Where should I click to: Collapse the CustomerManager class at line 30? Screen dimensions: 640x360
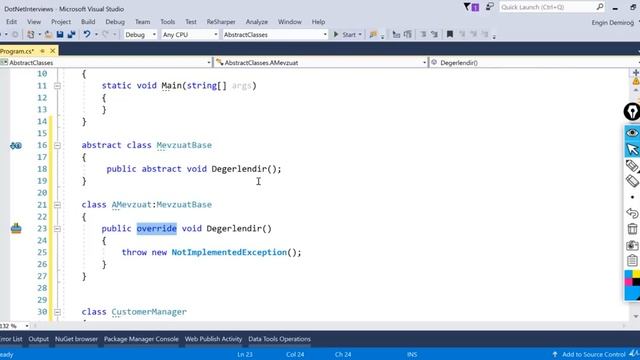[x=57, y=312]
